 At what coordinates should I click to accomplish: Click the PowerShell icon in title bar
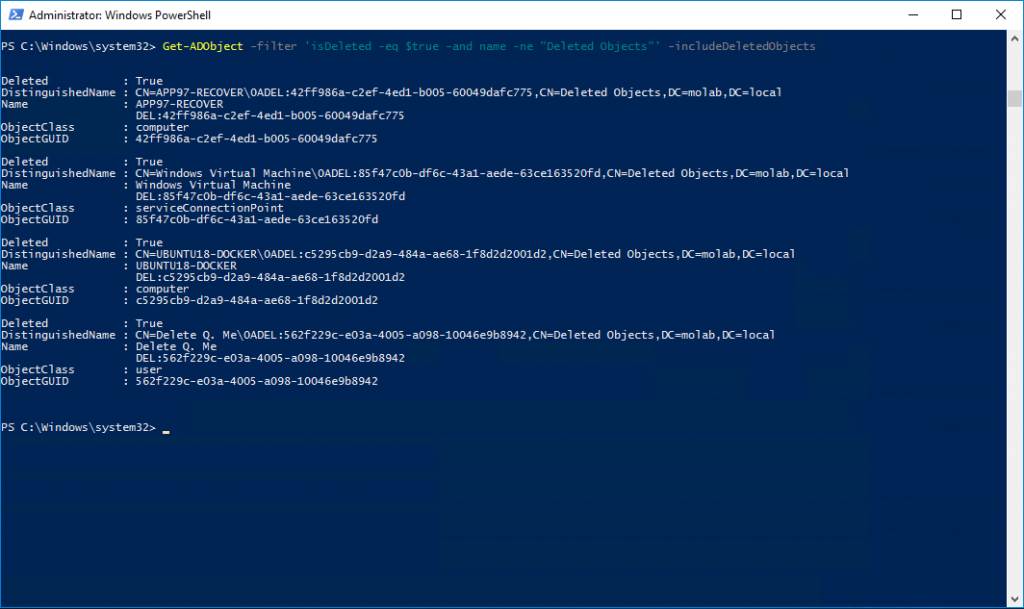[14, 15]
